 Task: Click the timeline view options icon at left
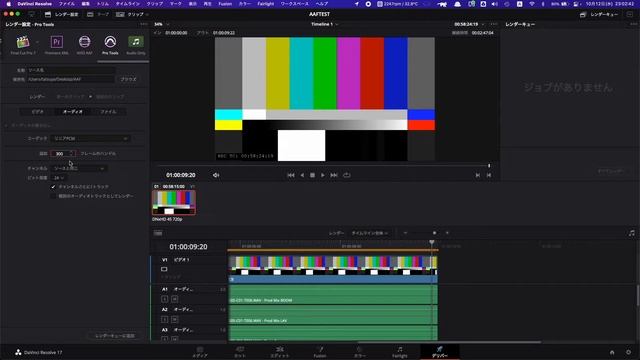click(x=158, y=233)
